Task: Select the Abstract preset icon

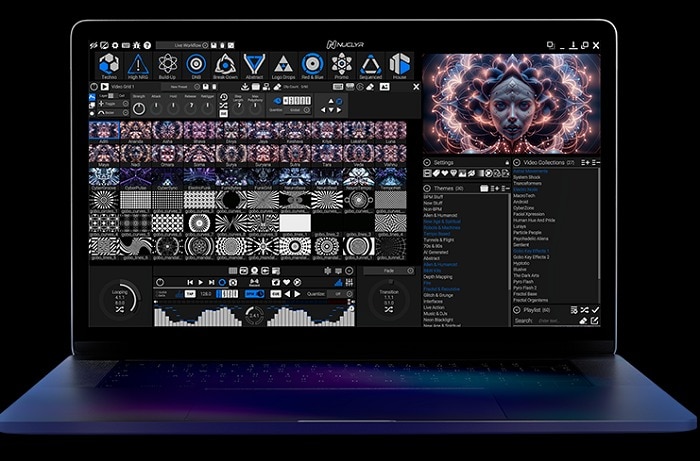Action: click(x=254, y=64)
